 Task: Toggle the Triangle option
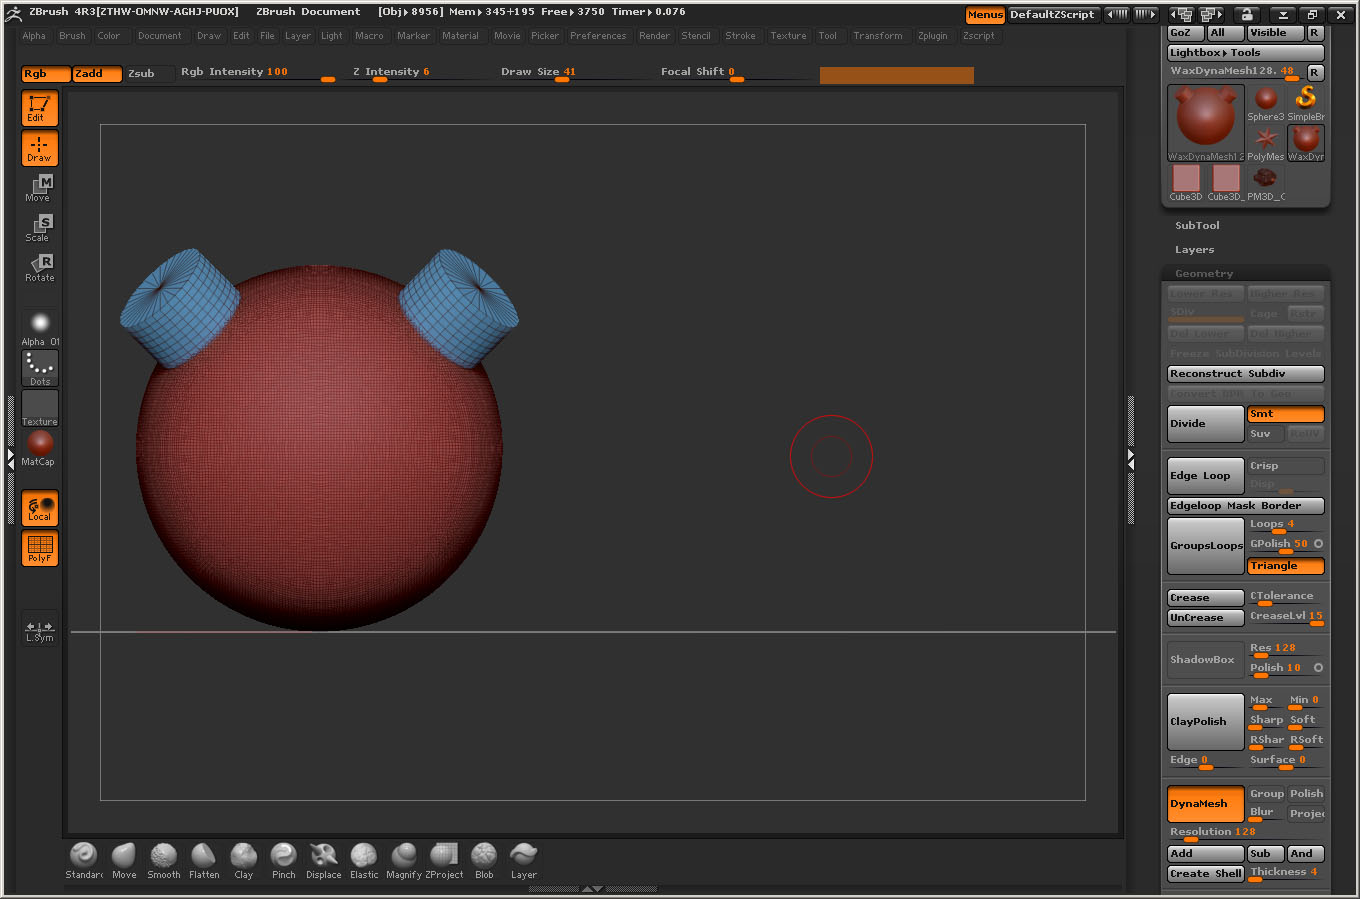[x=1286, y=566]
